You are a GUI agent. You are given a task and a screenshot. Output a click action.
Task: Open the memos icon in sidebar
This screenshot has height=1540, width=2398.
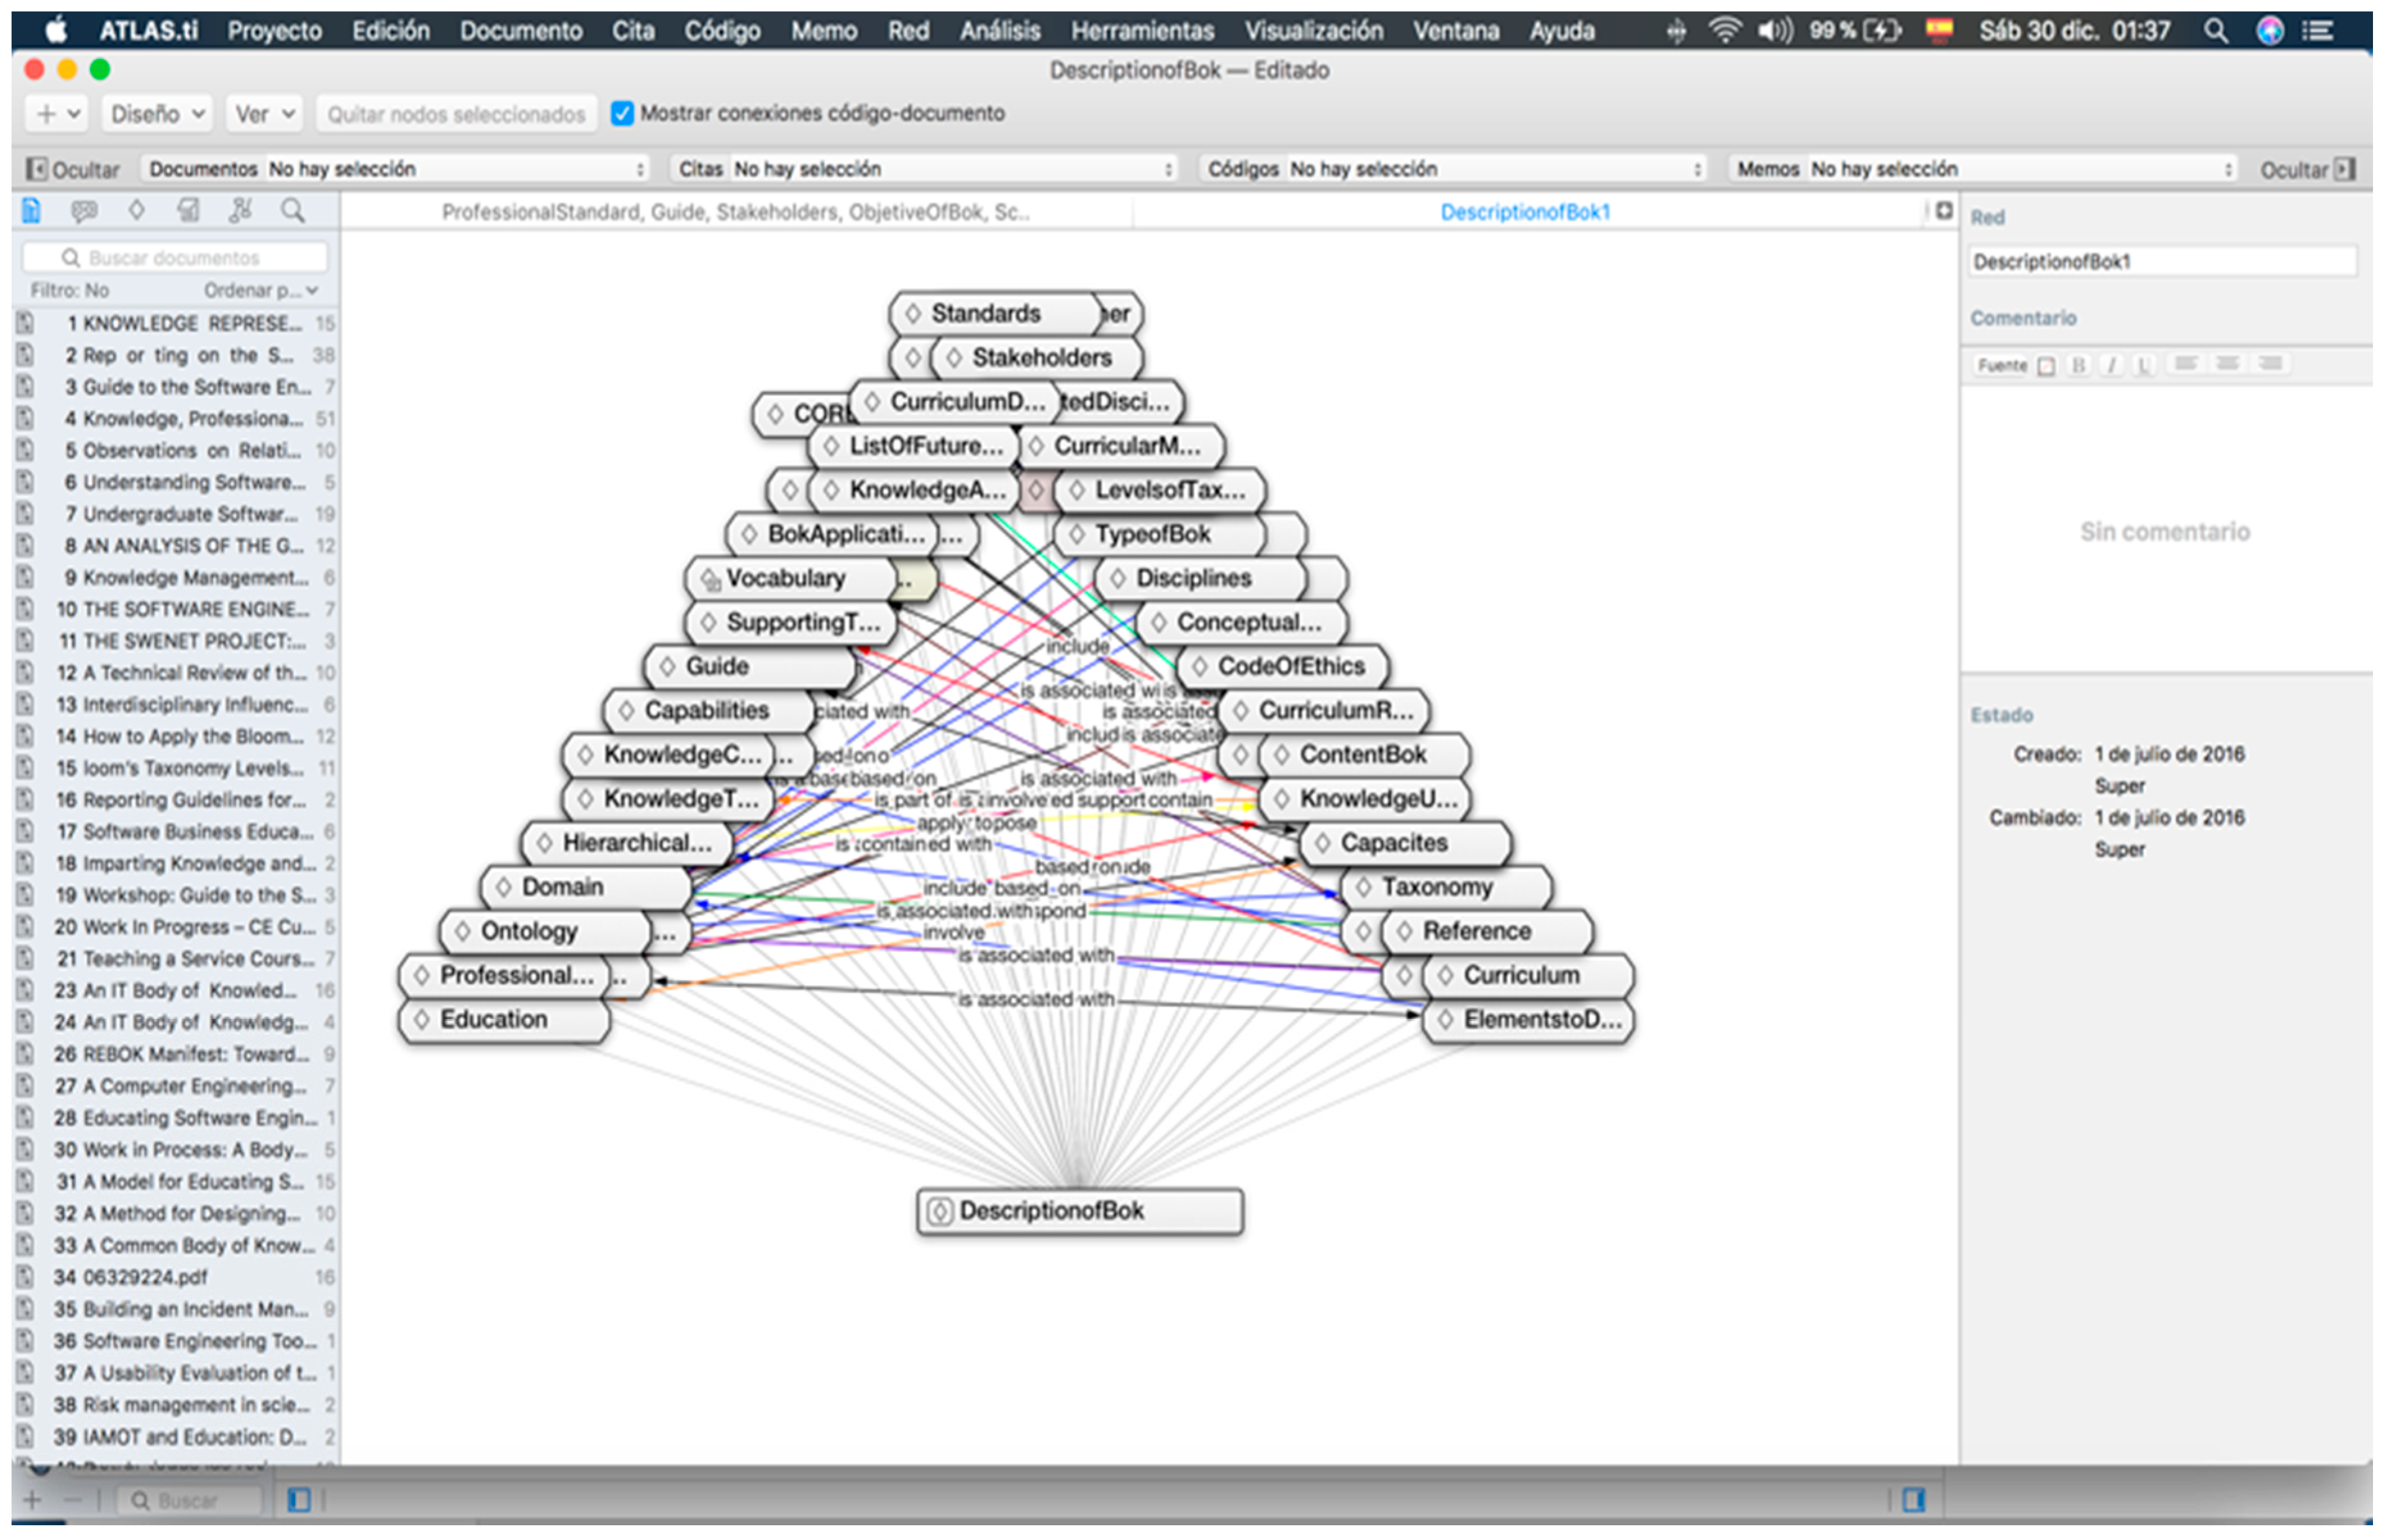tap(188, 211)
